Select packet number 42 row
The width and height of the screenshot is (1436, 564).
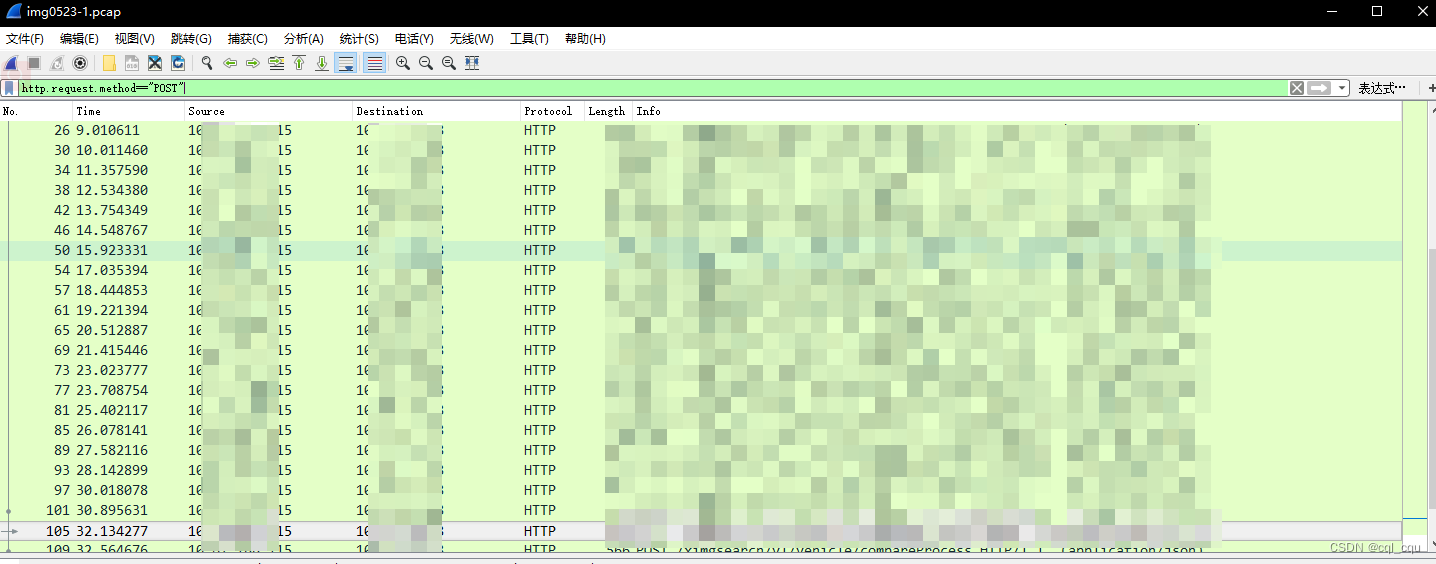point(700,210)
